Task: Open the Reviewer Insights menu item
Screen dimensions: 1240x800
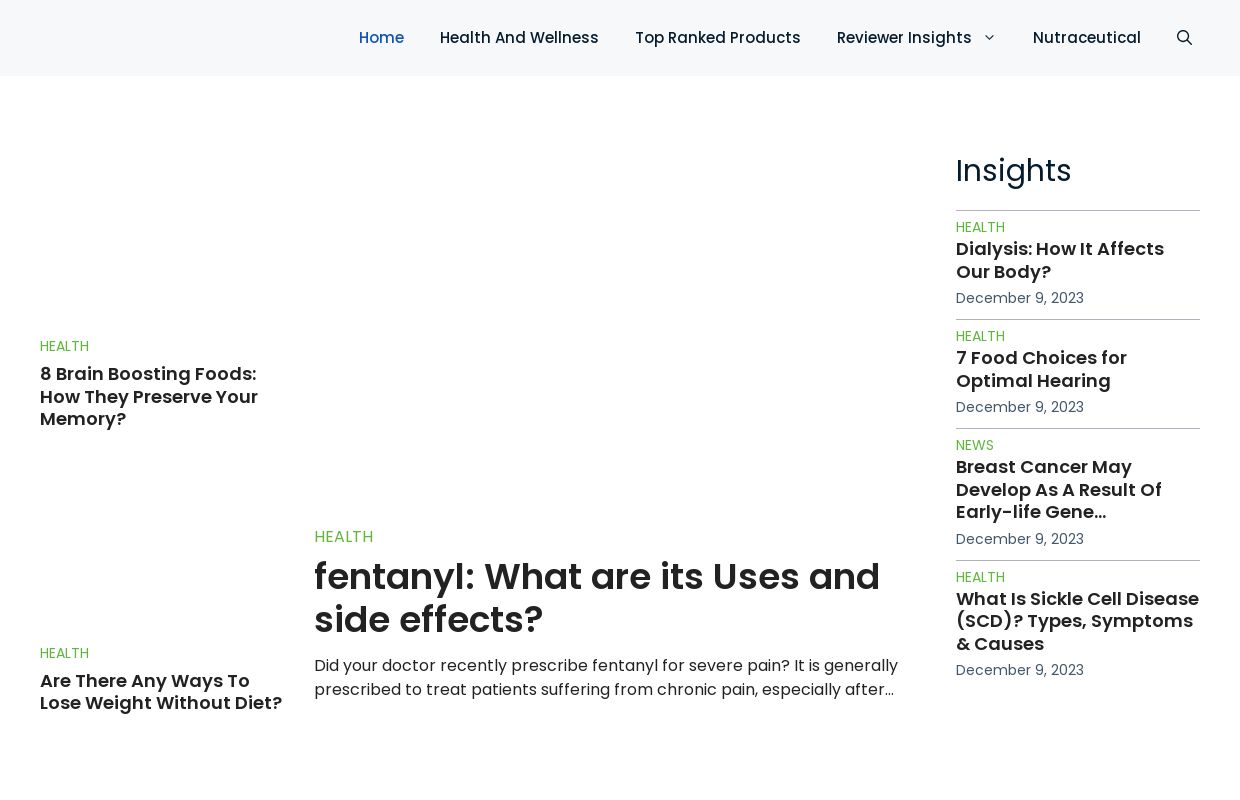Action: [x=903, y=38]
